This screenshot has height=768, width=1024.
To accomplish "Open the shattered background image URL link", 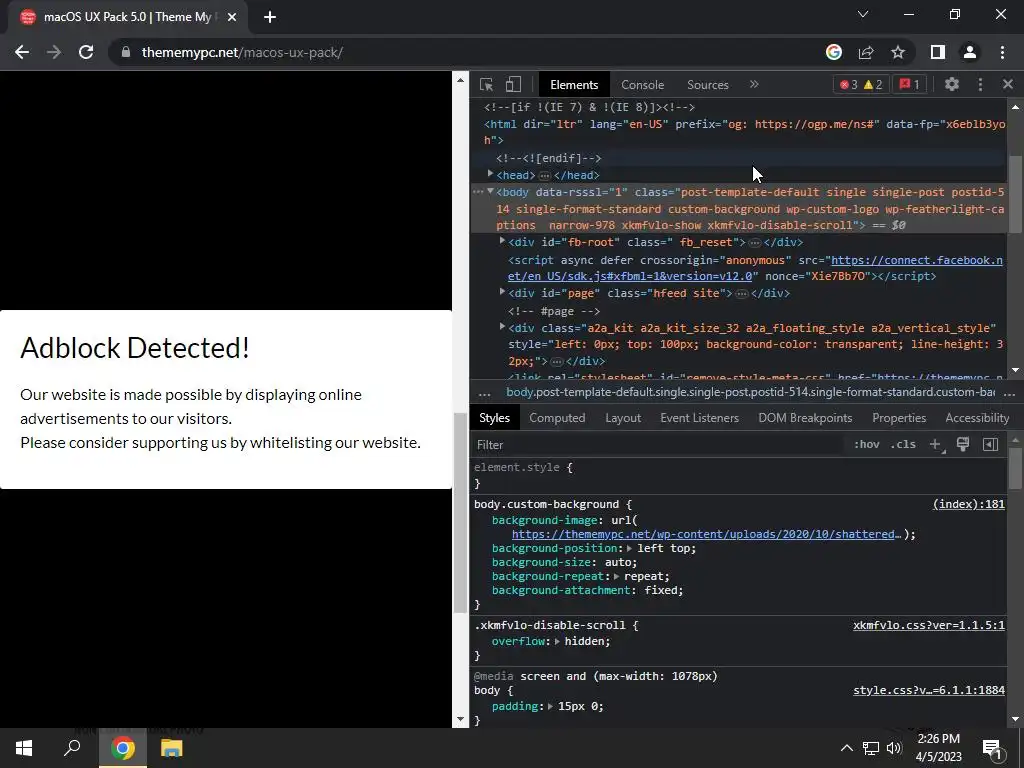I will [707, 534].
